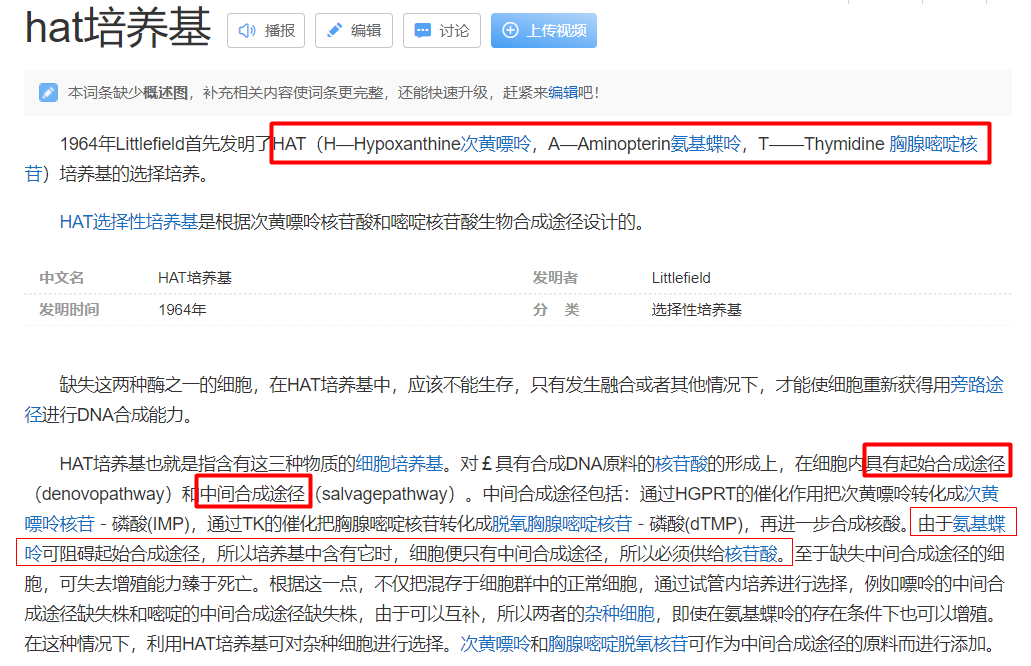Click the plus icon on 上传视频 button
The height and width of the screenshot is (666, 1031).
(x=512, y=29)
